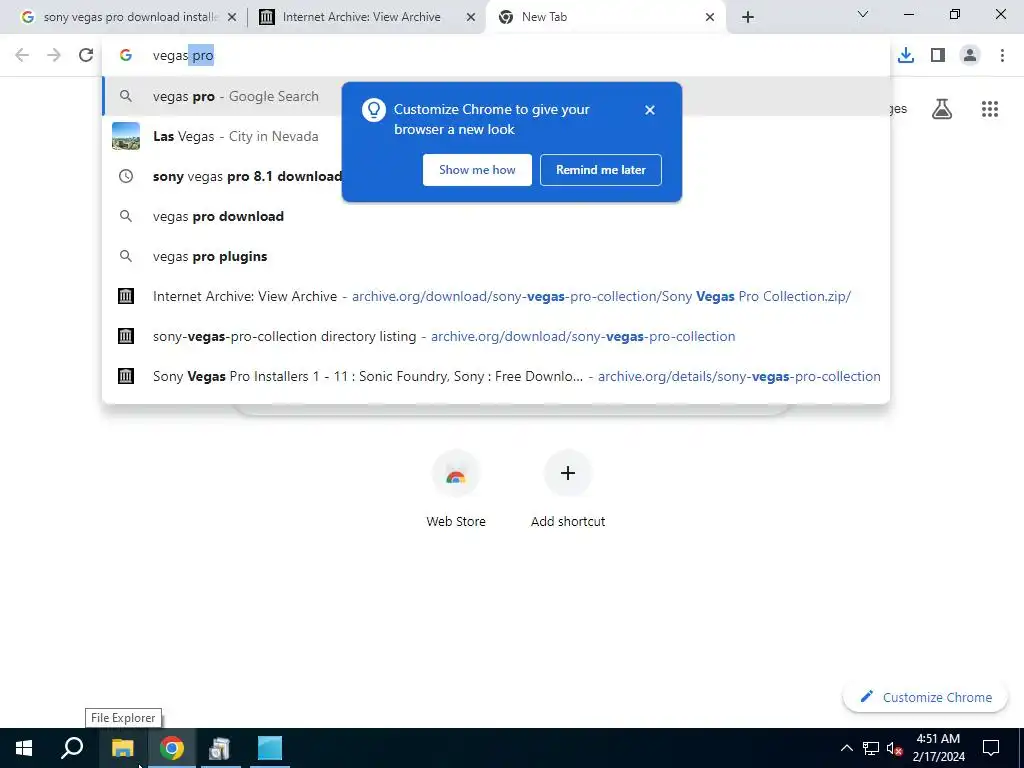
Task: Open the Windows Start menu
Action: point(24,748)
